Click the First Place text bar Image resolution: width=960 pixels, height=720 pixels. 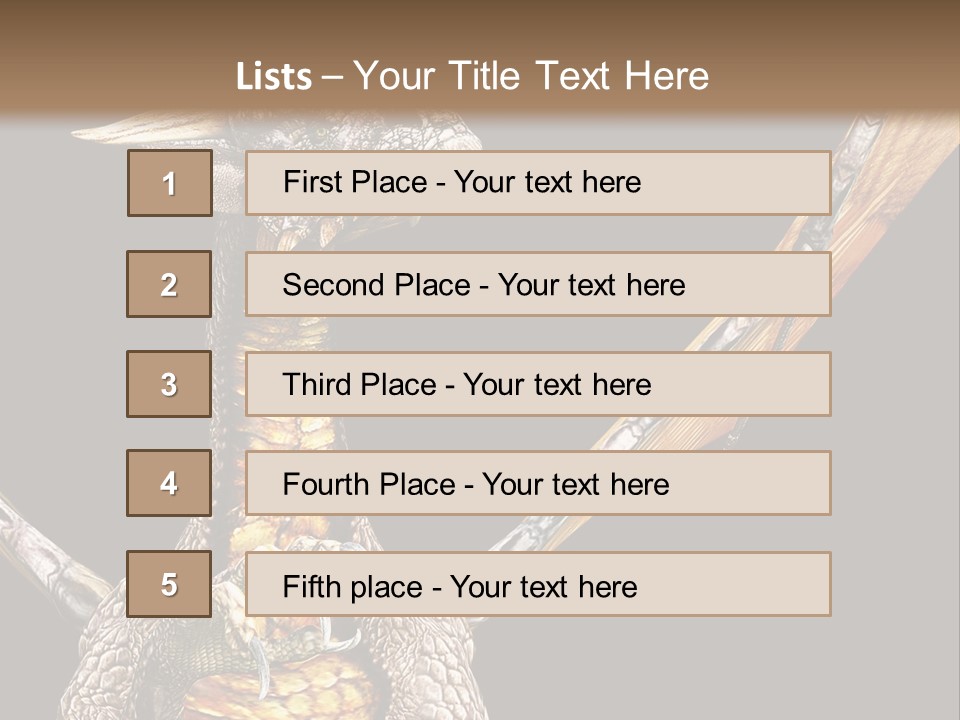pyautogui.click(x=538, y=183)
